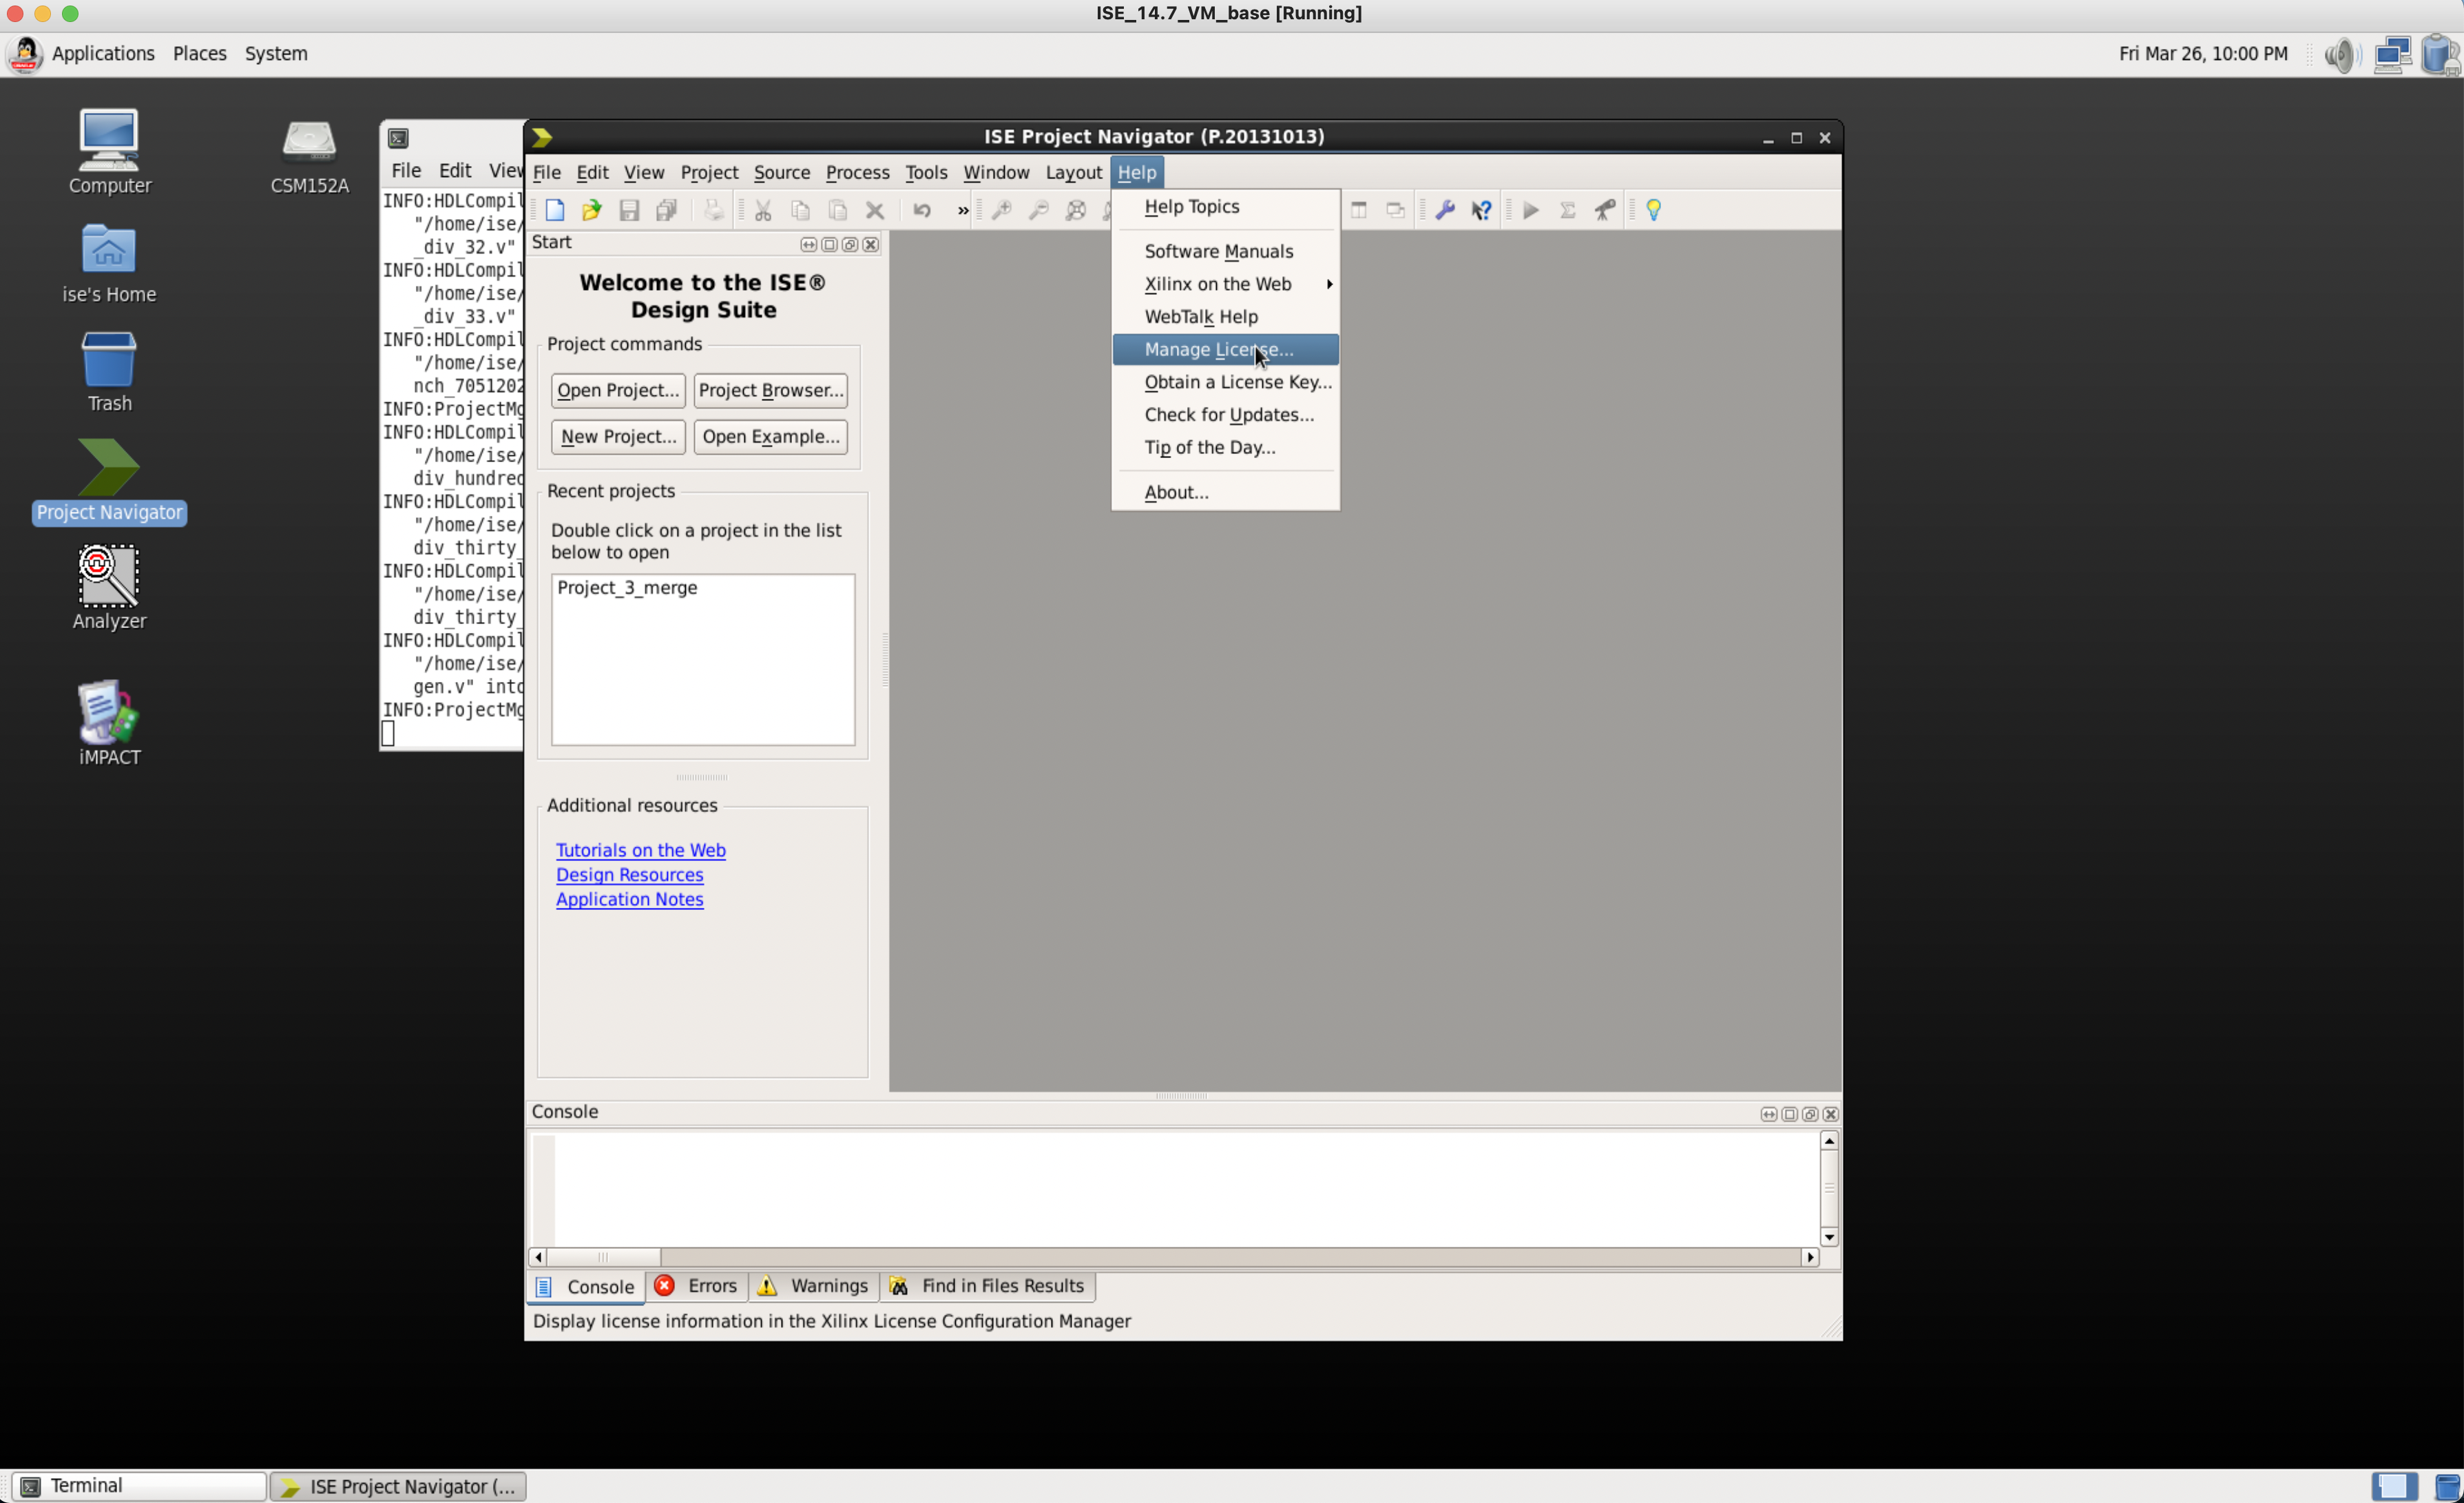
Task: Switch to the Warnings tab
Action: (x=813, y=1286)
